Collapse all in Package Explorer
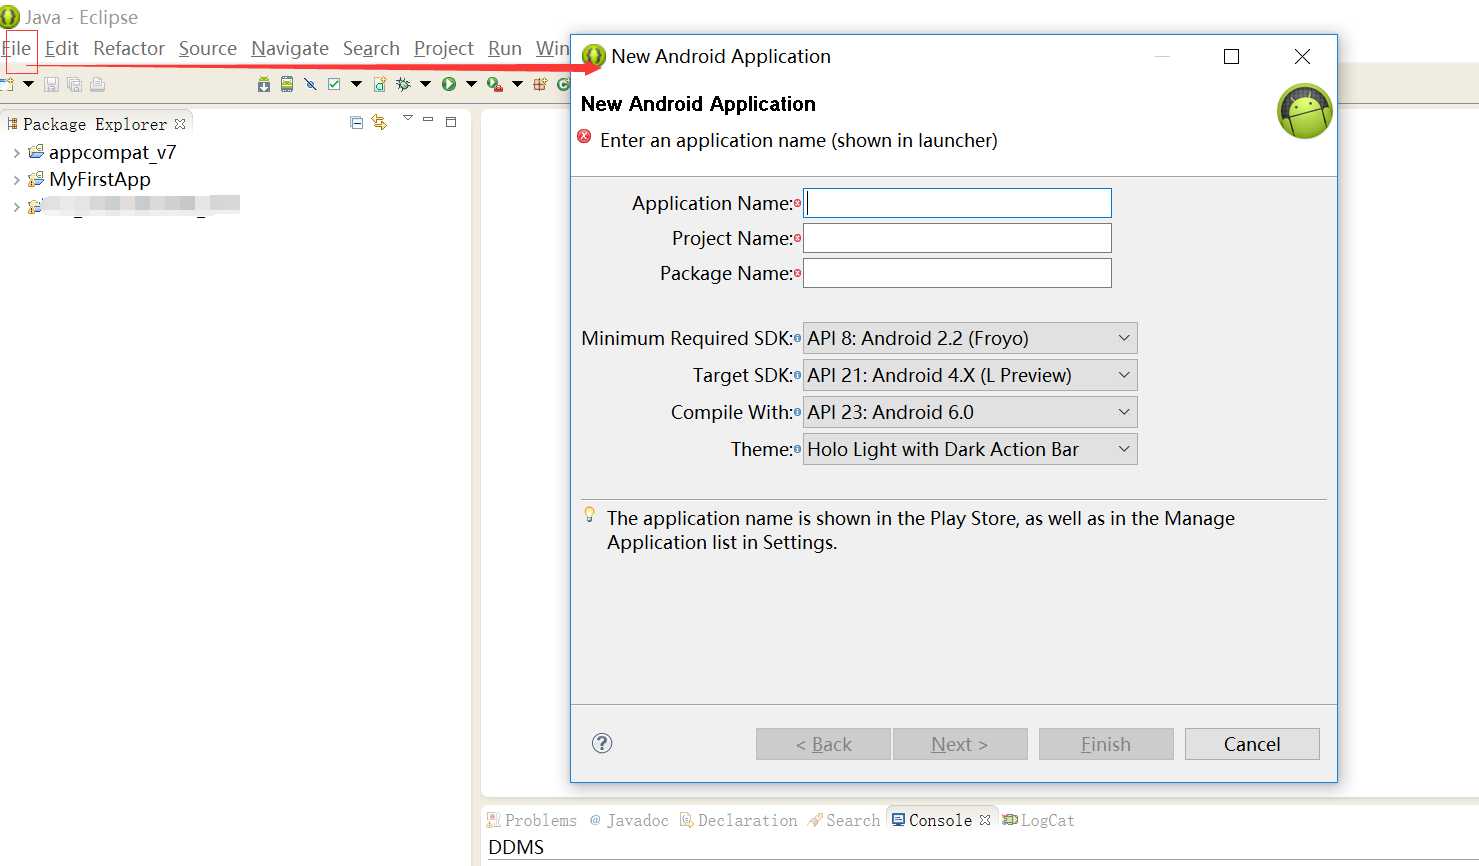The image size is (1479, 866). 356,122
